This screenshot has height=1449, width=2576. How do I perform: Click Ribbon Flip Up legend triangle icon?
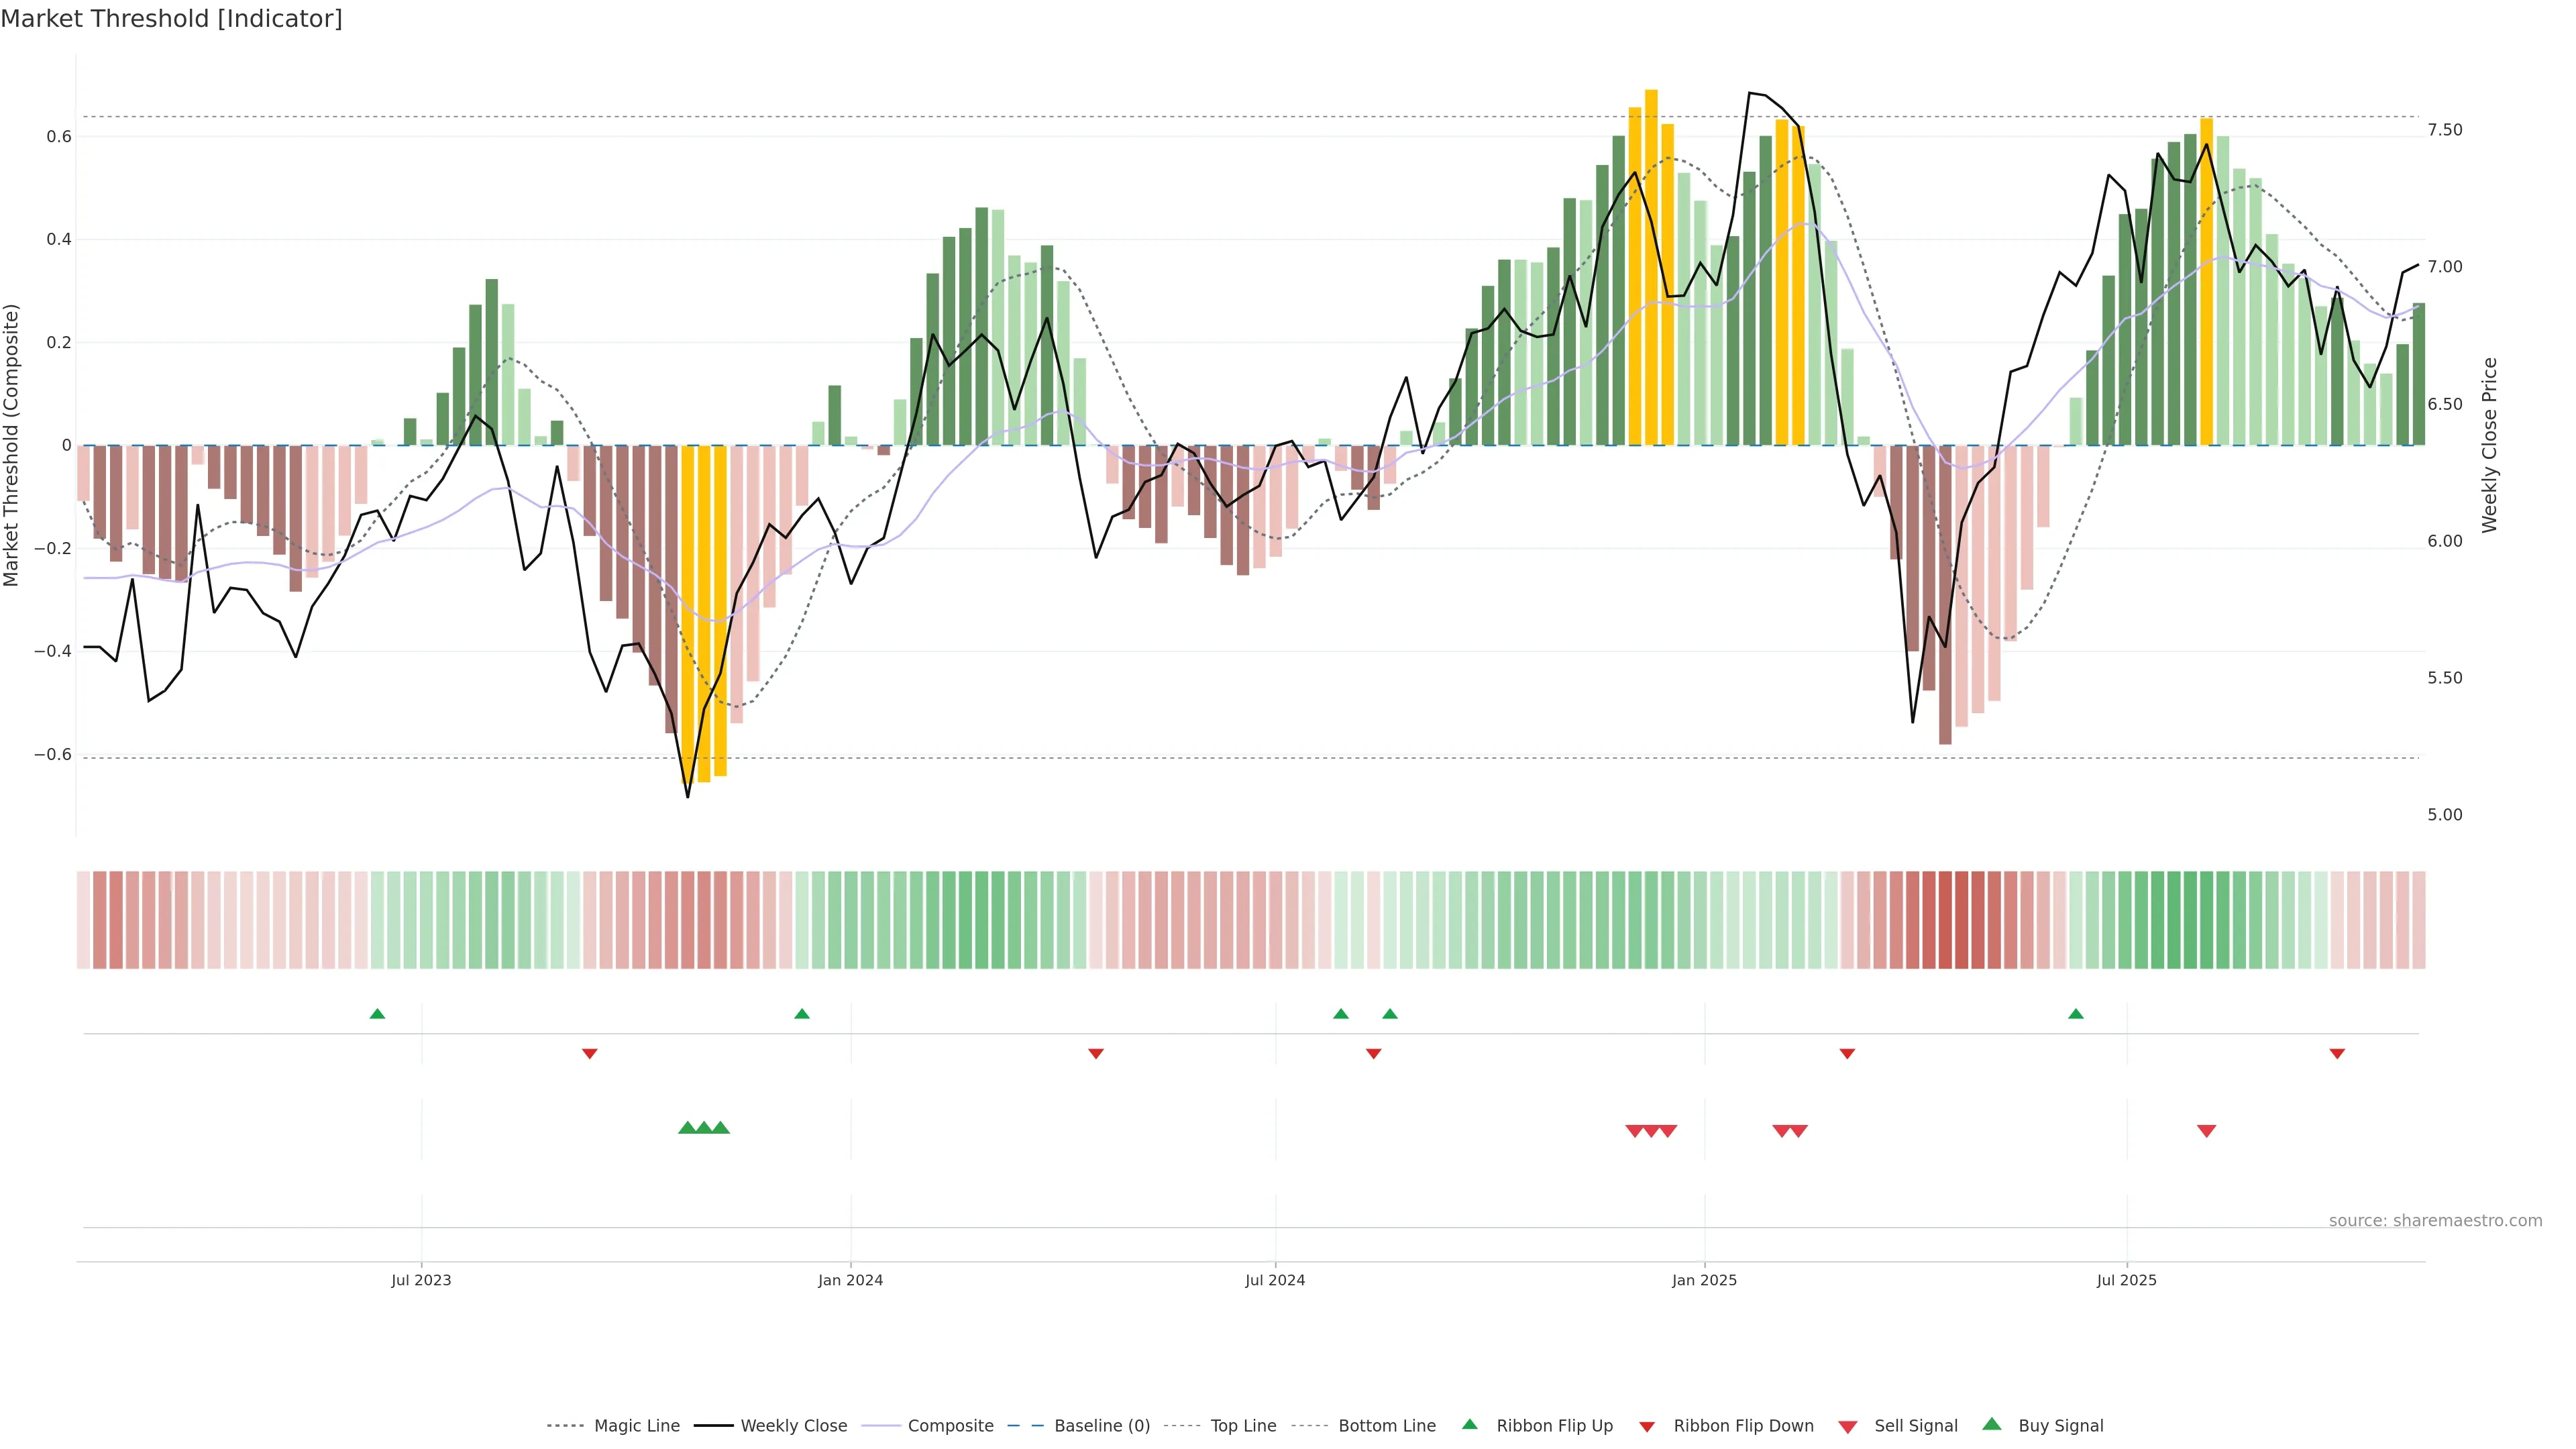click(1469, 1424)
